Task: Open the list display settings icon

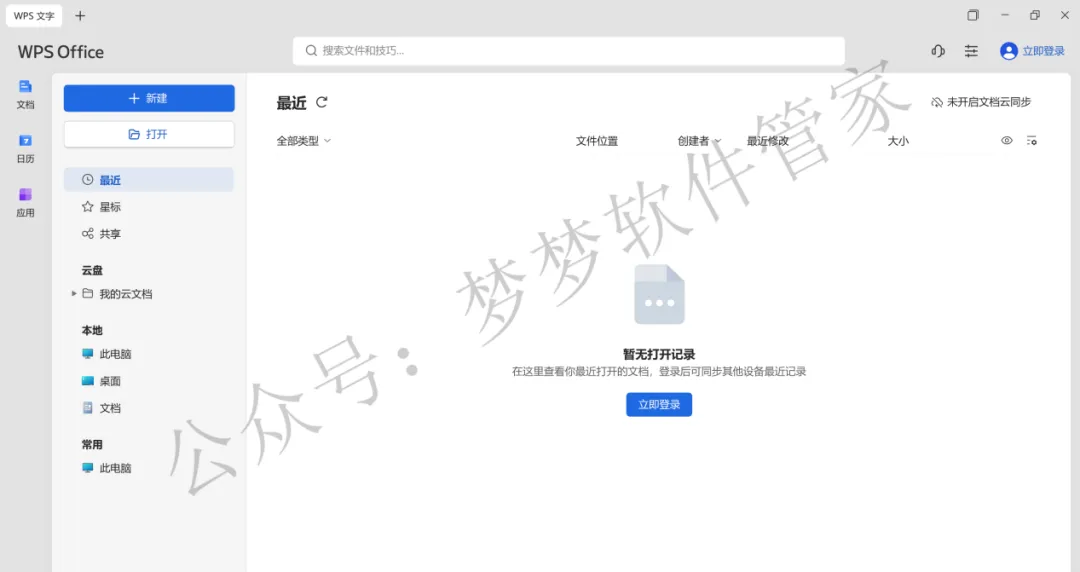Action: 1032,141
